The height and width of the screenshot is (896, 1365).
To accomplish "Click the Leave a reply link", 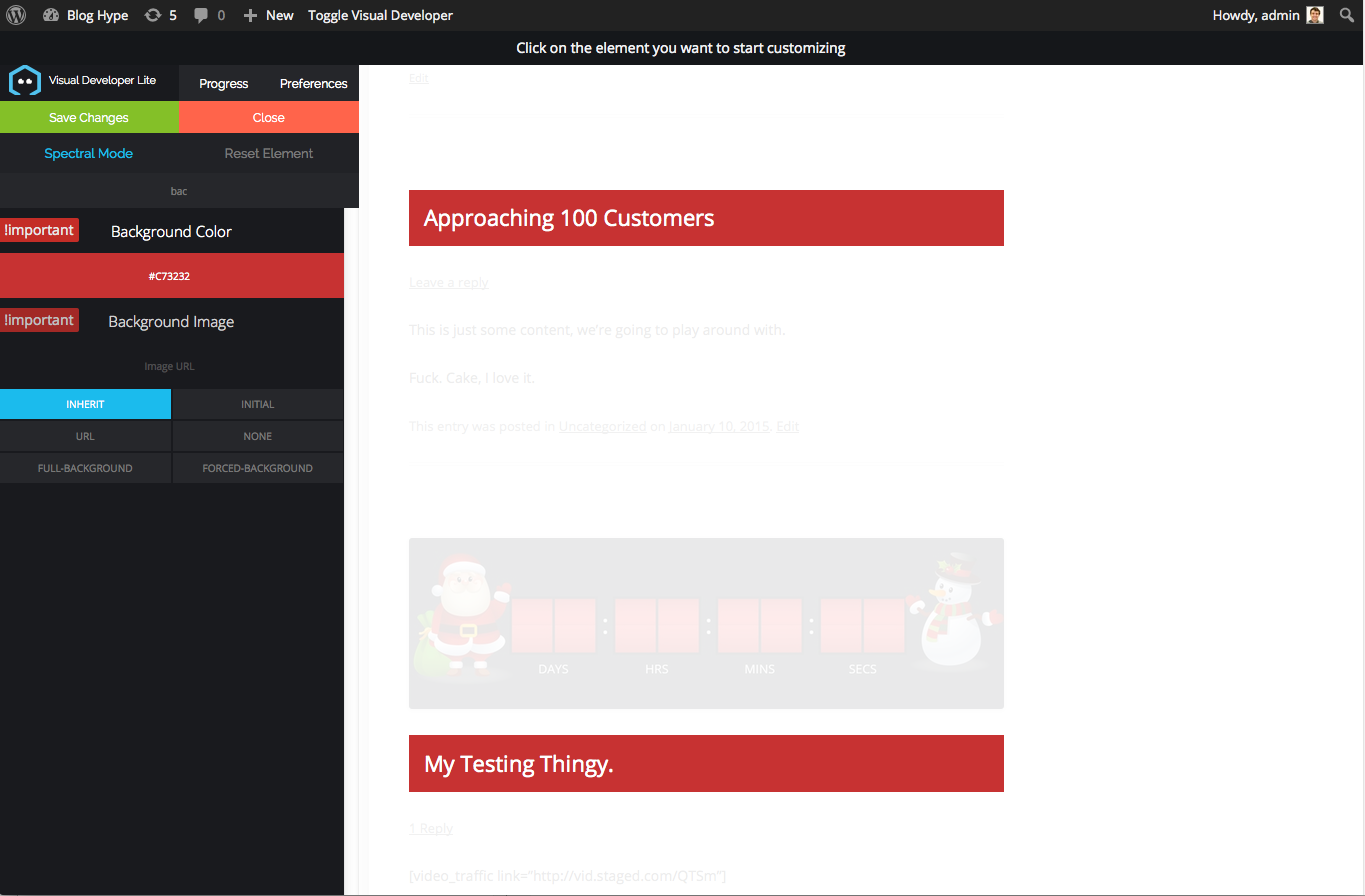I will click(448, 282).
